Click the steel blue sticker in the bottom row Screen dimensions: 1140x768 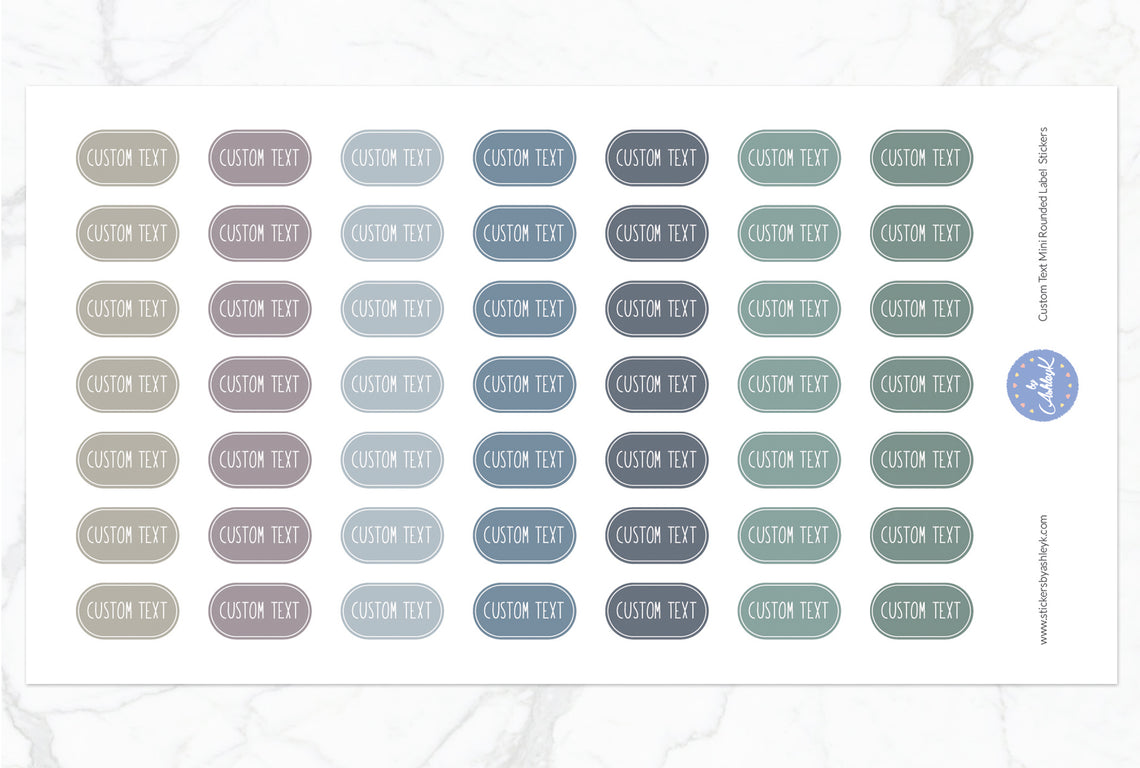(524, 611)
